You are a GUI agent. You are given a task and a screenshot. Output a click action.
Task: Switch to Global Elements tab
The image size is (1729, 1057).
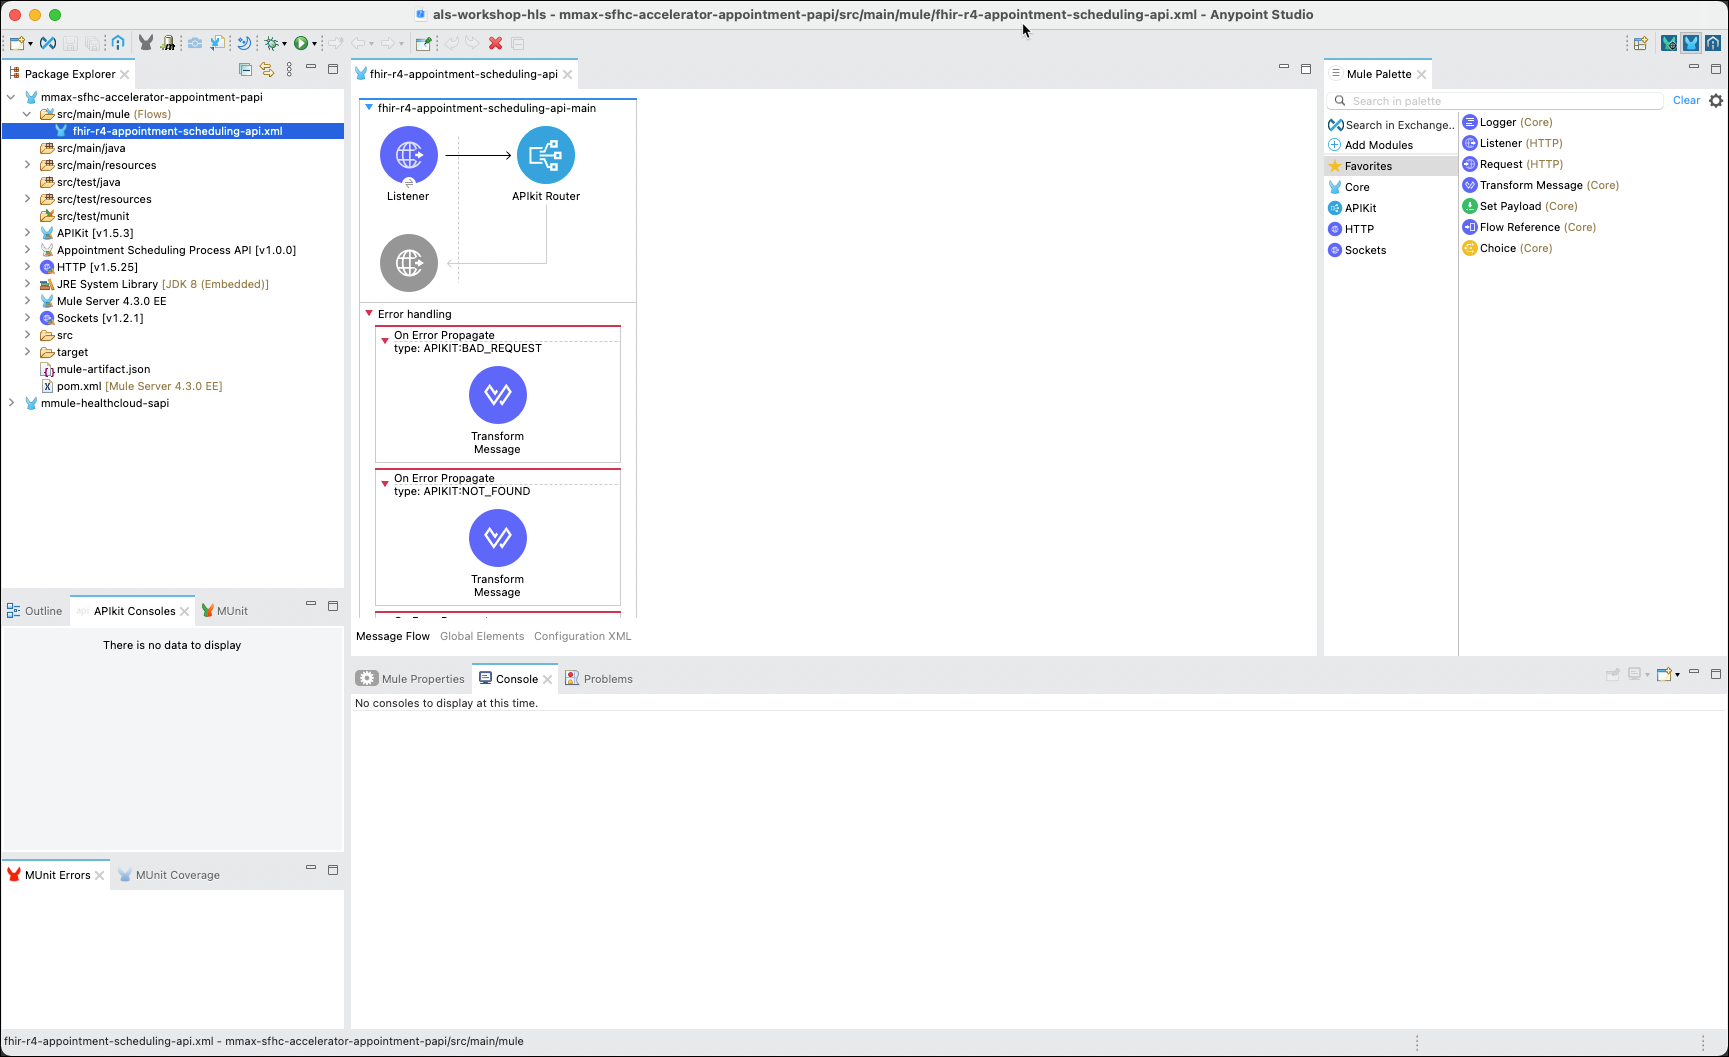pos(482,636)
